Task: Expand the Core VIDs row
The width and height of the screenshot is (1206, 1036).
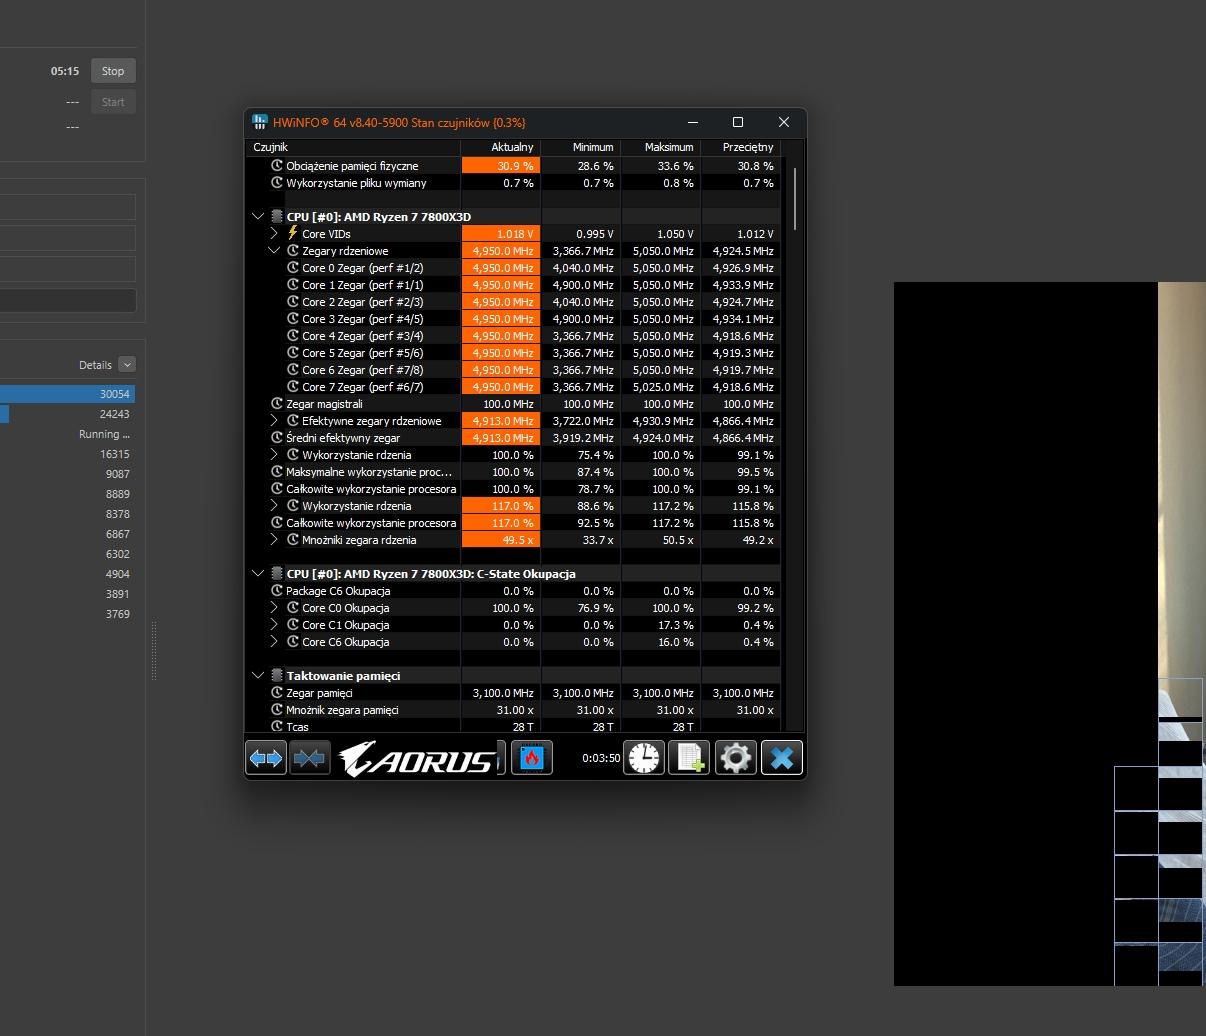Action: (x=274, y=233)
